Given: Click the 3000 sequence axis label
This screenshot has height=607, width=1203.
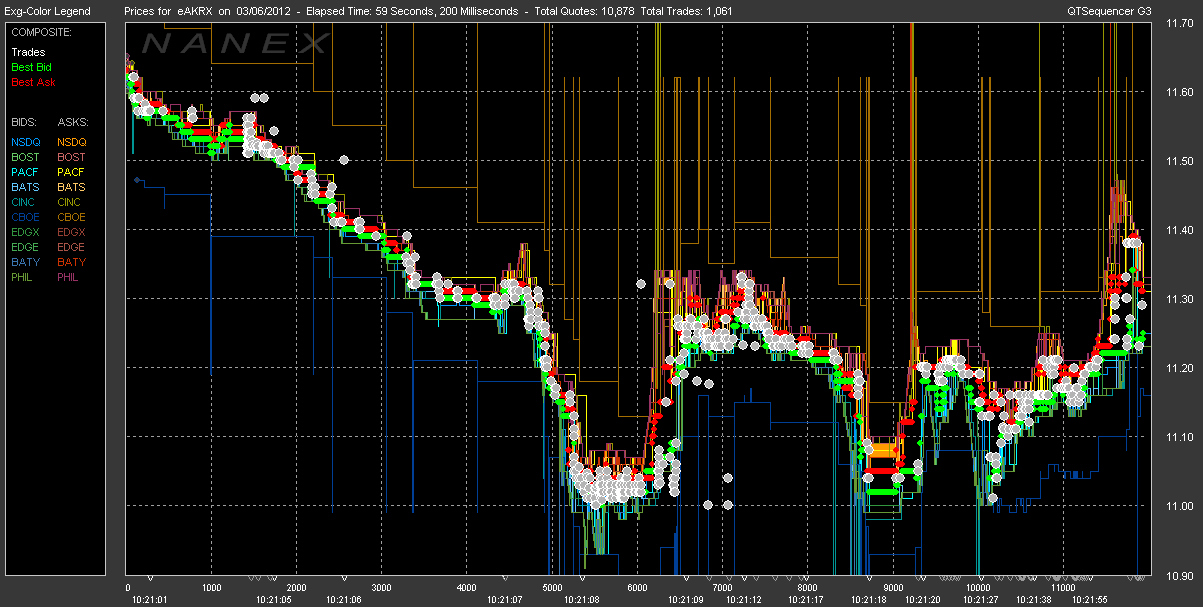Looking at the screenshot, I should [x=381, y=588].
